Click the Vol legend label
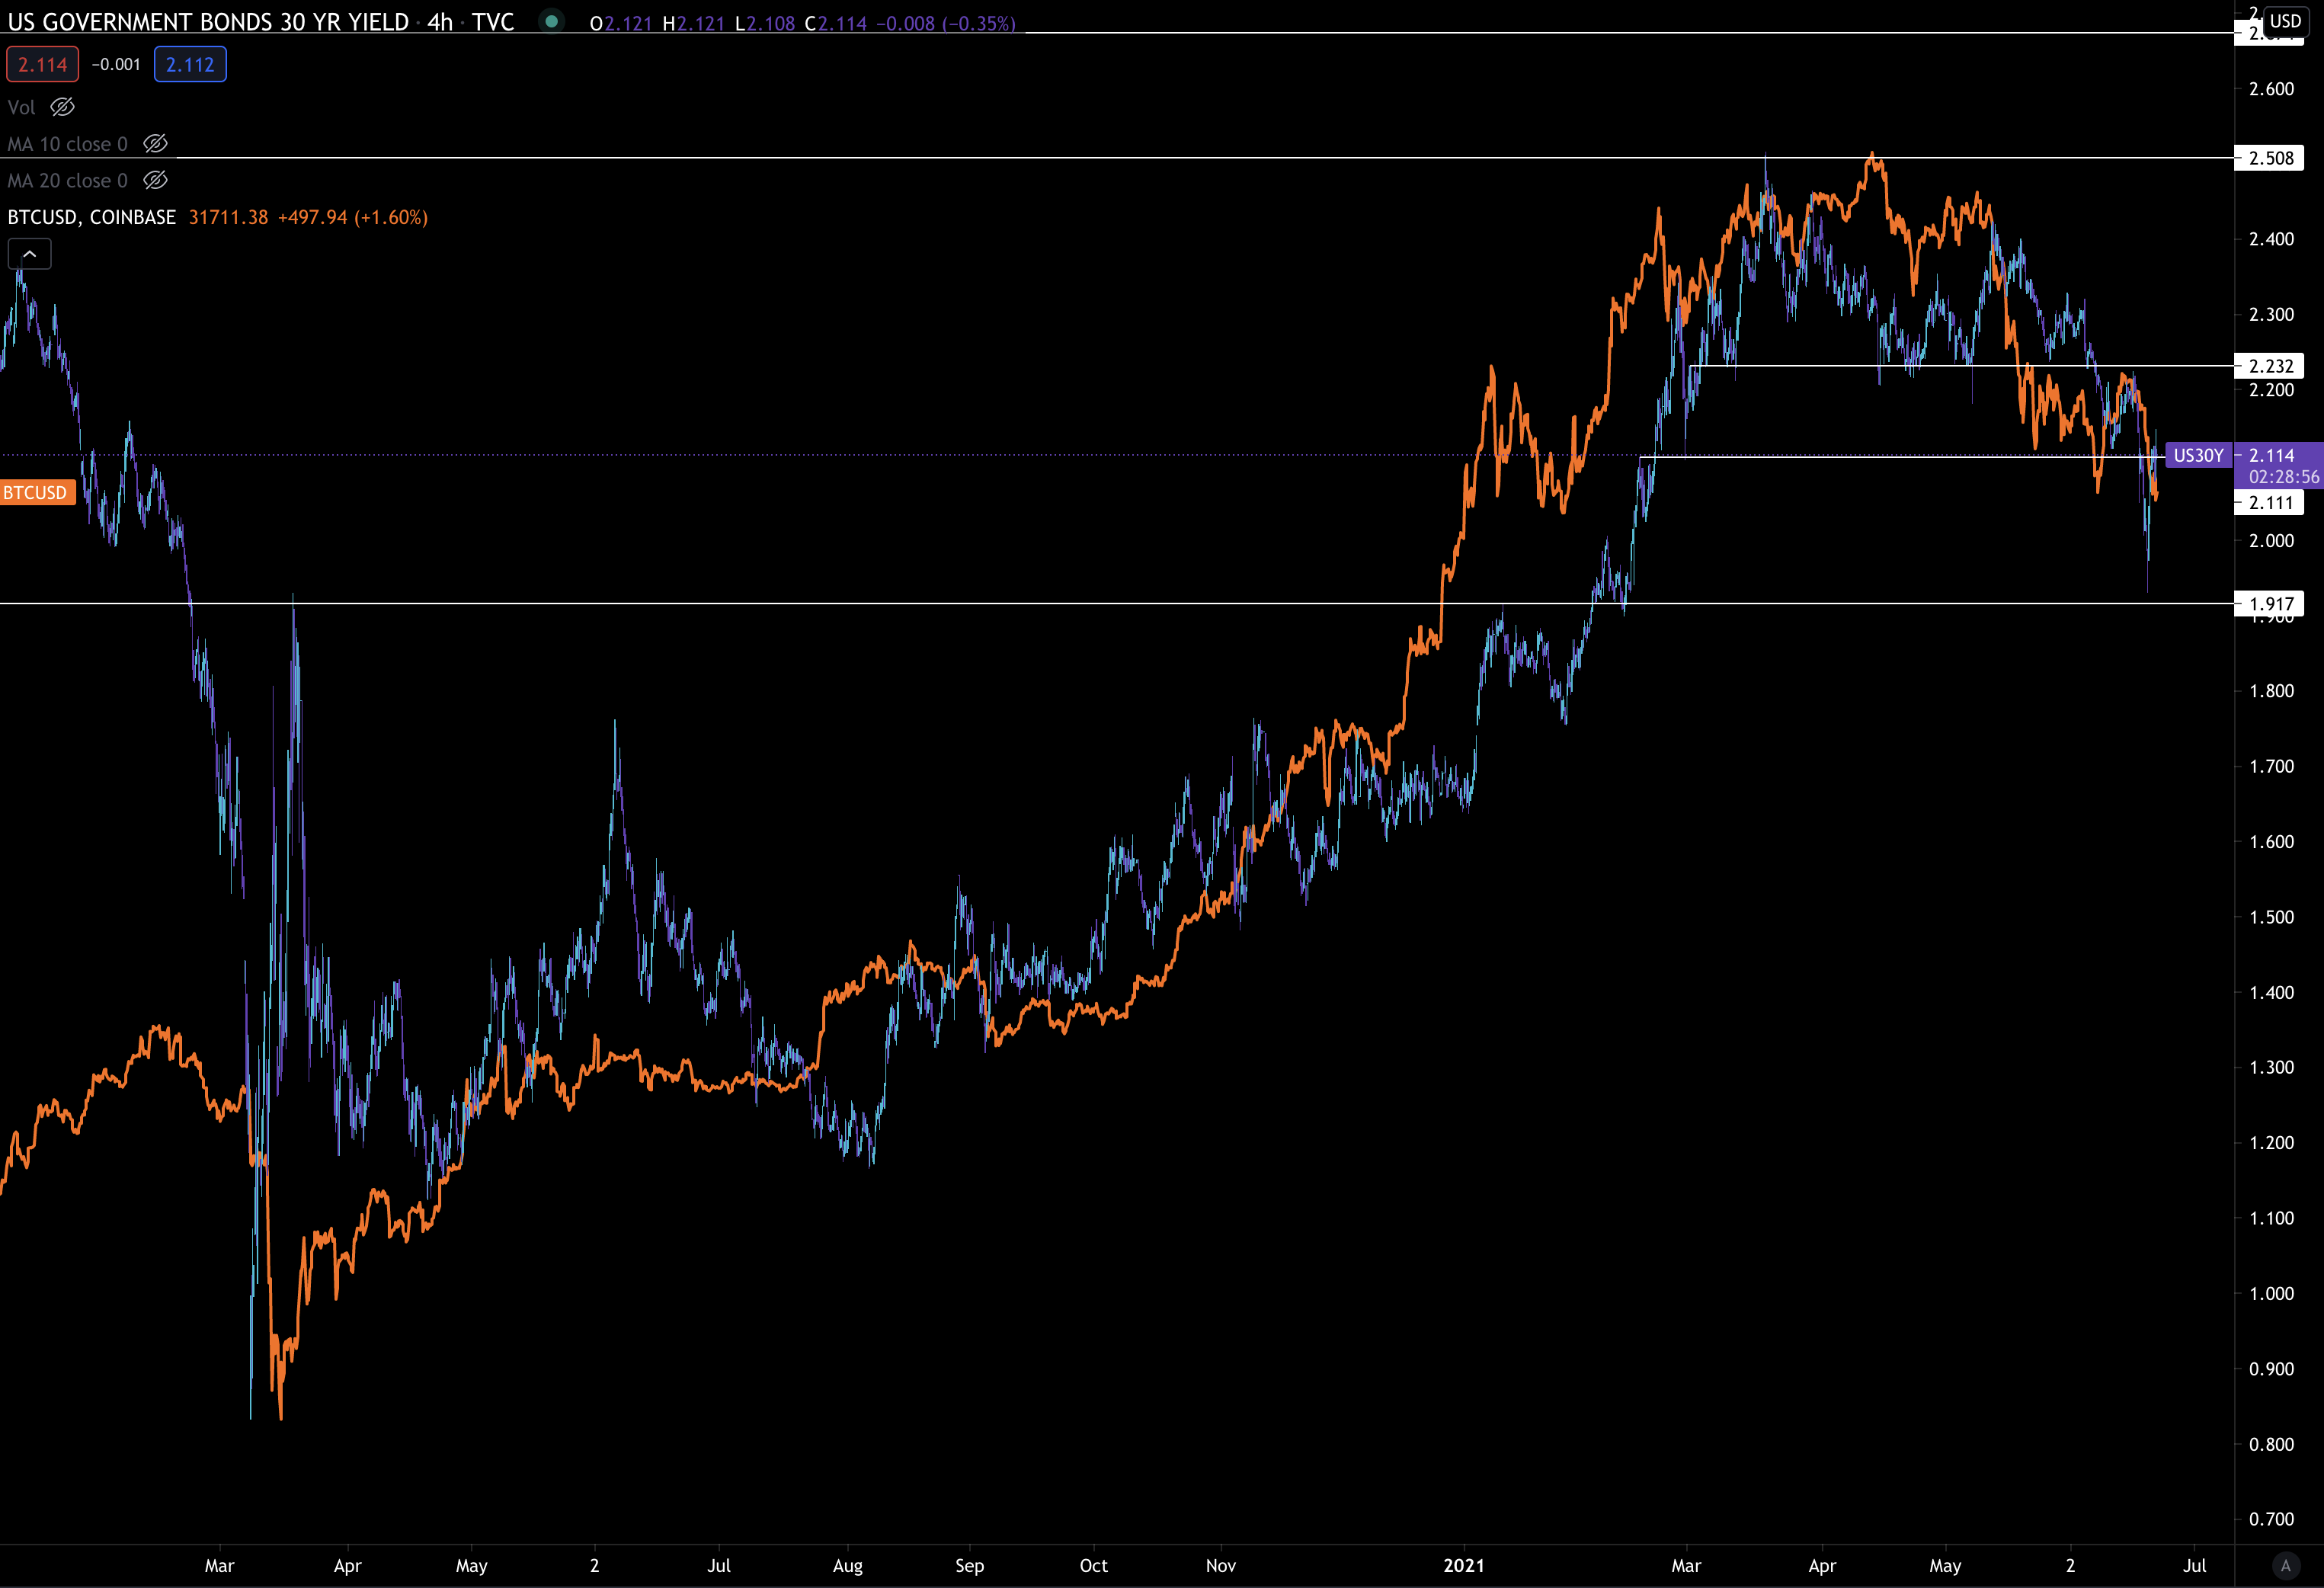The height and width of the screenshot is (1588, 2324). pyautogui.click(x=21, y=107)
